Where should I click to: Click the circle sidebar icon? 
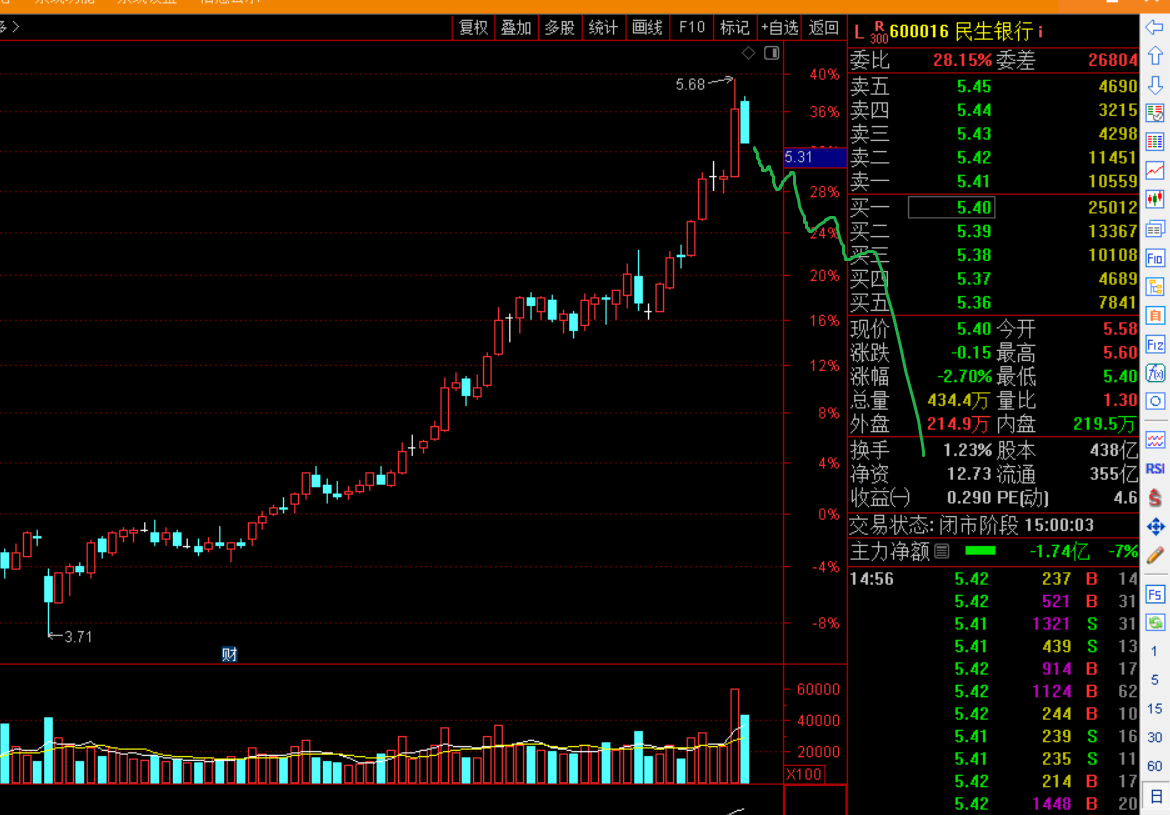coord(1155,402)
